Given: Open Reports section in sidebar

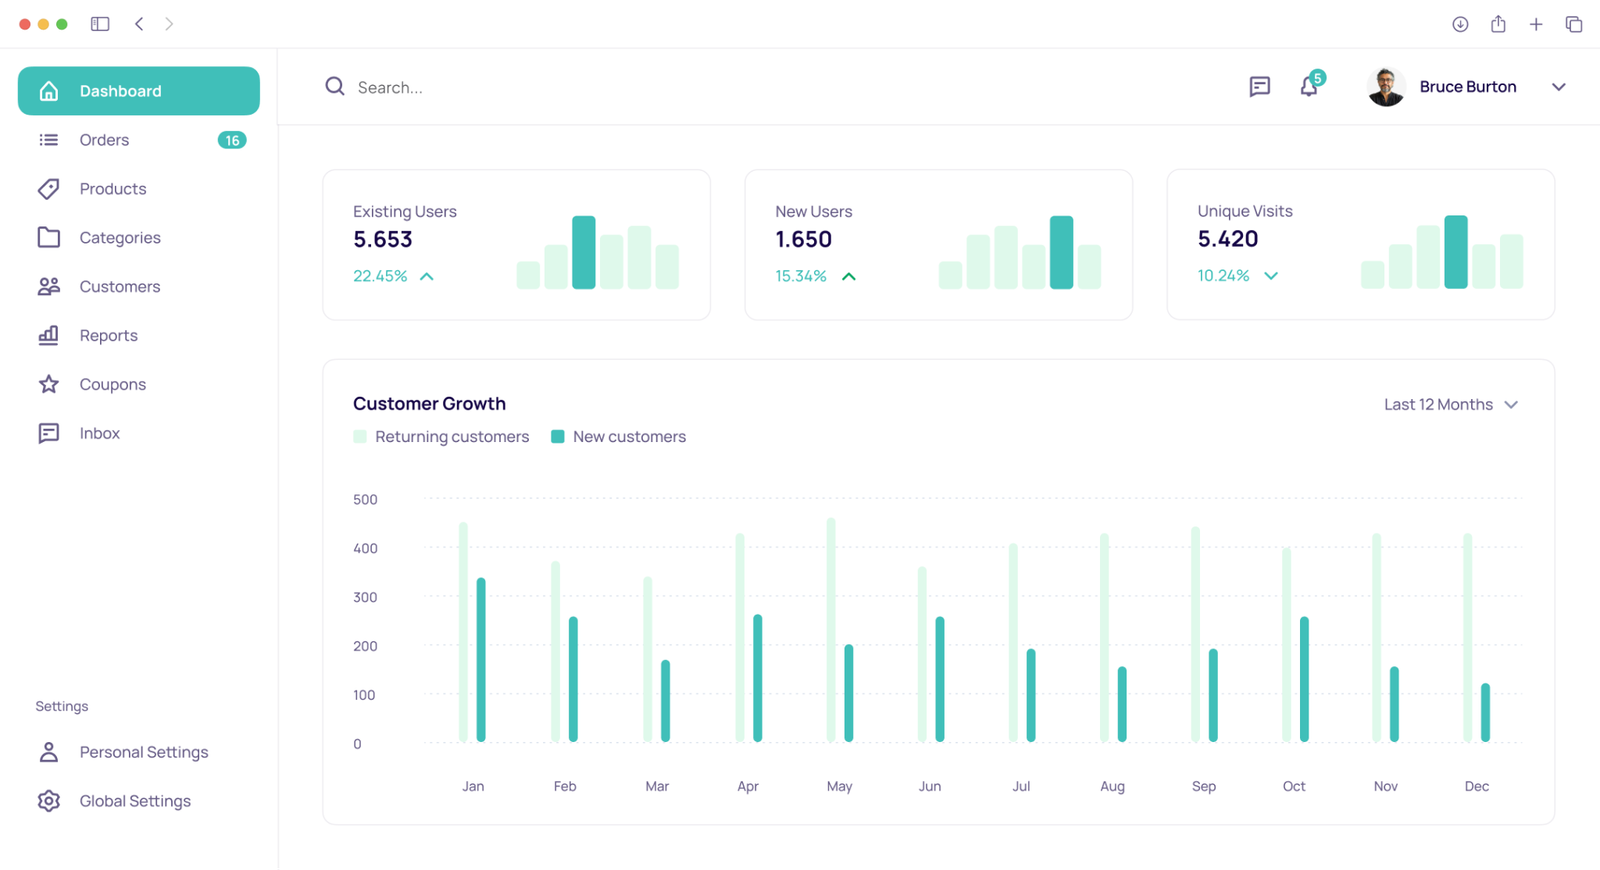Looking at the screenshot, I should (x=108, y=336).
